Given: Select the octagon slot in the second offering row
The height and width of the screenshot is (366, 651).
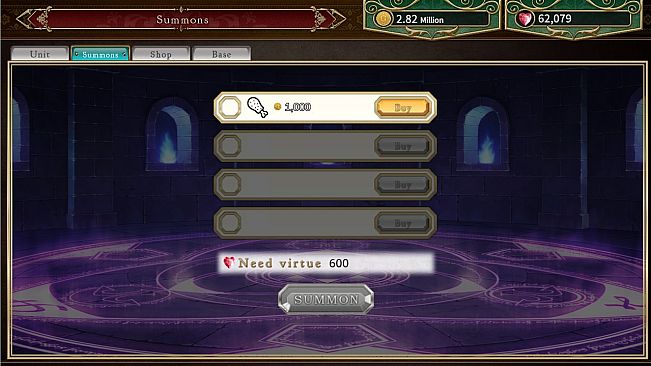Looking at the screenshot, I should (230, 146).
